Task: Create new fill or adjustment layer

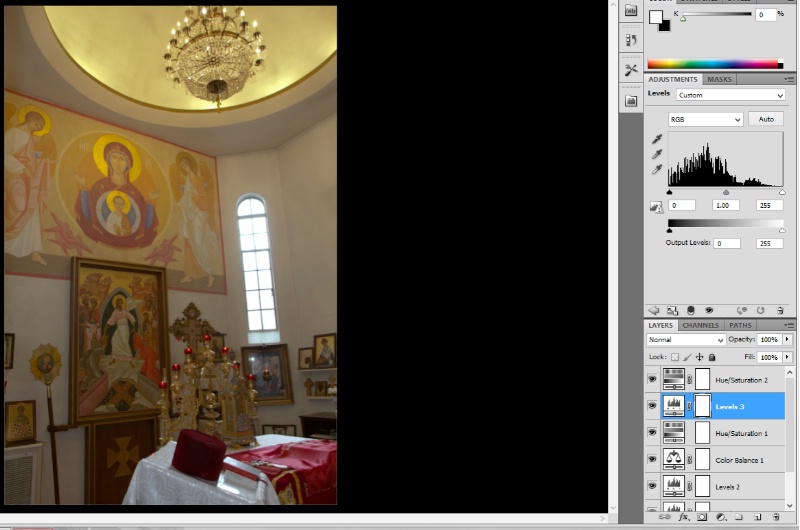Action: (x=720, y=517)
